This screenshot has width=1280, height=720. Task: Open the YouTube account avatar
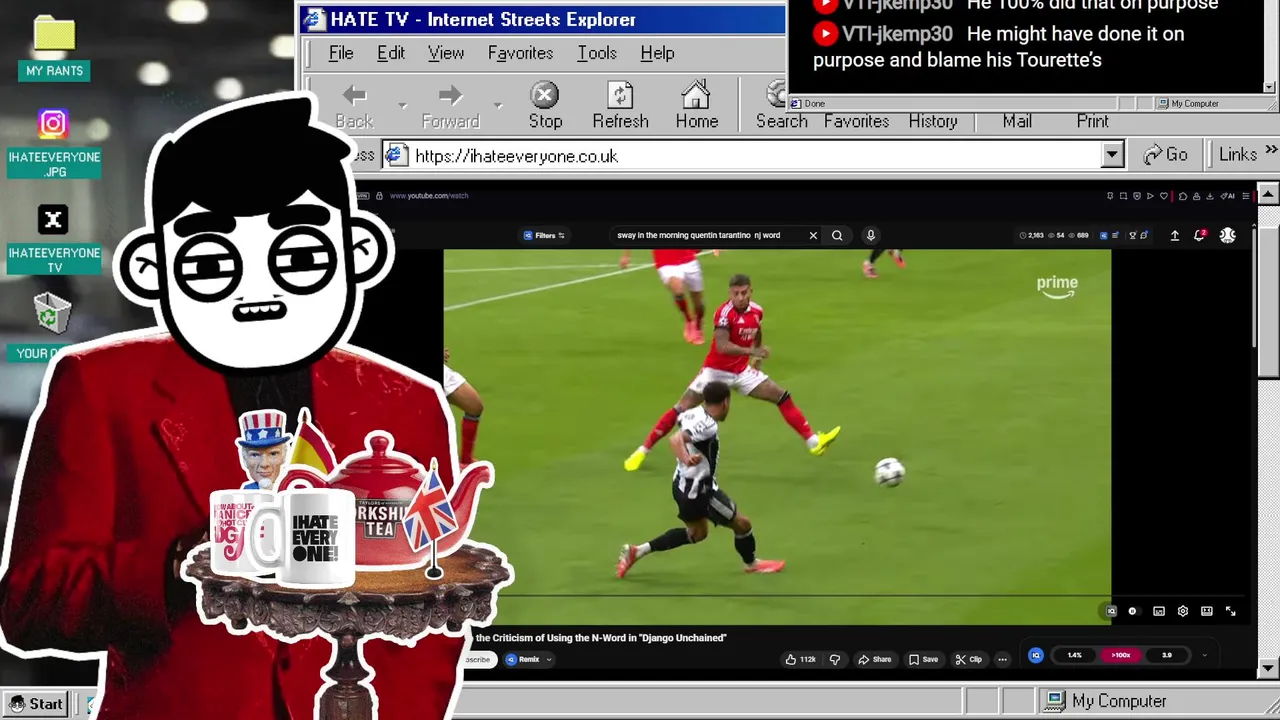click(1228, 235)
